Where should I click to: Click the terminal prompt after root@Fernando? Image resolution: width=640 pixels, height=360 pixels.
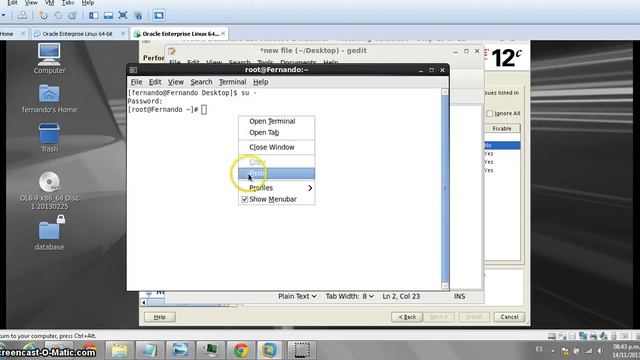pyautogui.click(x=204, y=110)
